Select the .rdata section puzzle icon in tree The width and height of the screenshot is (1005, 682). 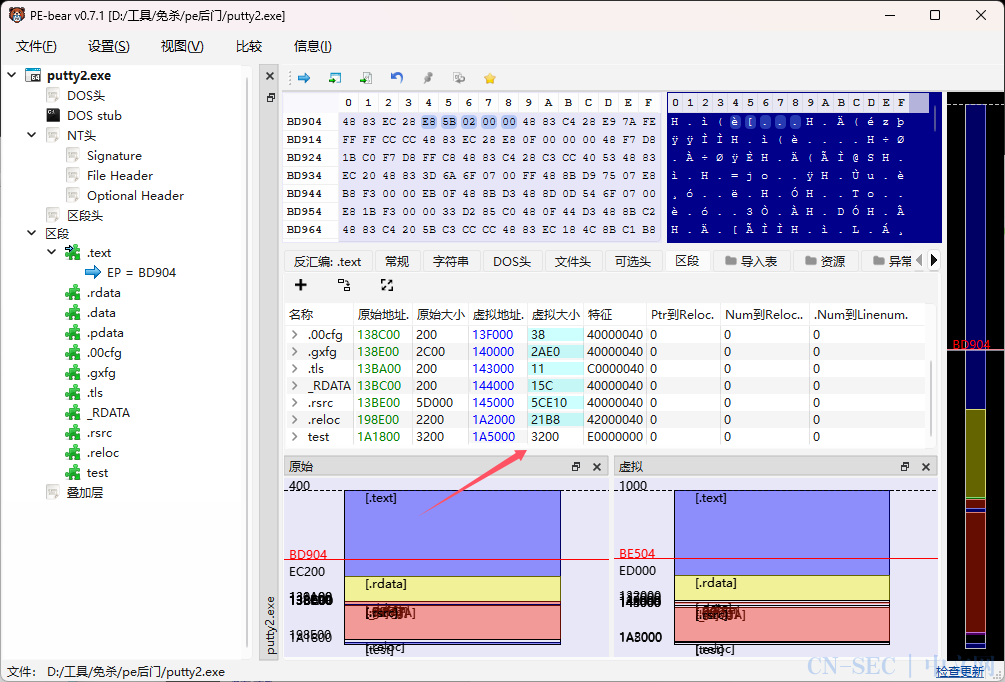73,293
